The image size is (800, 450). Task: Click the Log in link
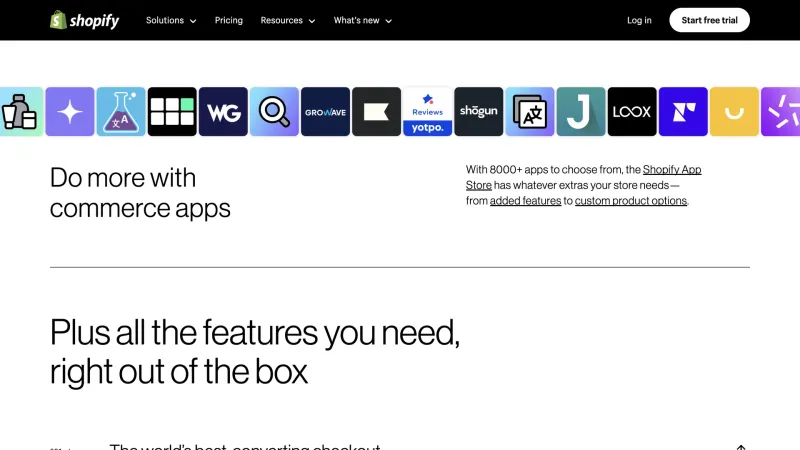click(639, 20)
